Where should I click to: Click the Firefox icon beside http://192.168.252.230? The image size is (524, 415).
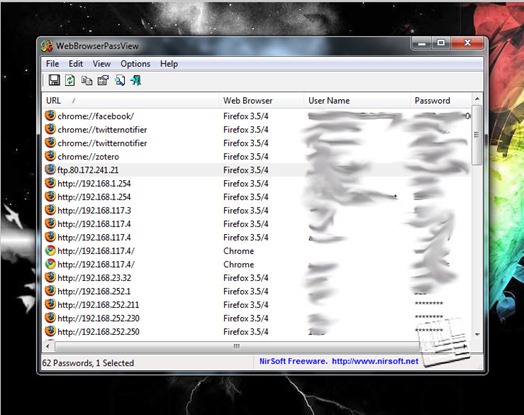tap(50, 318)
